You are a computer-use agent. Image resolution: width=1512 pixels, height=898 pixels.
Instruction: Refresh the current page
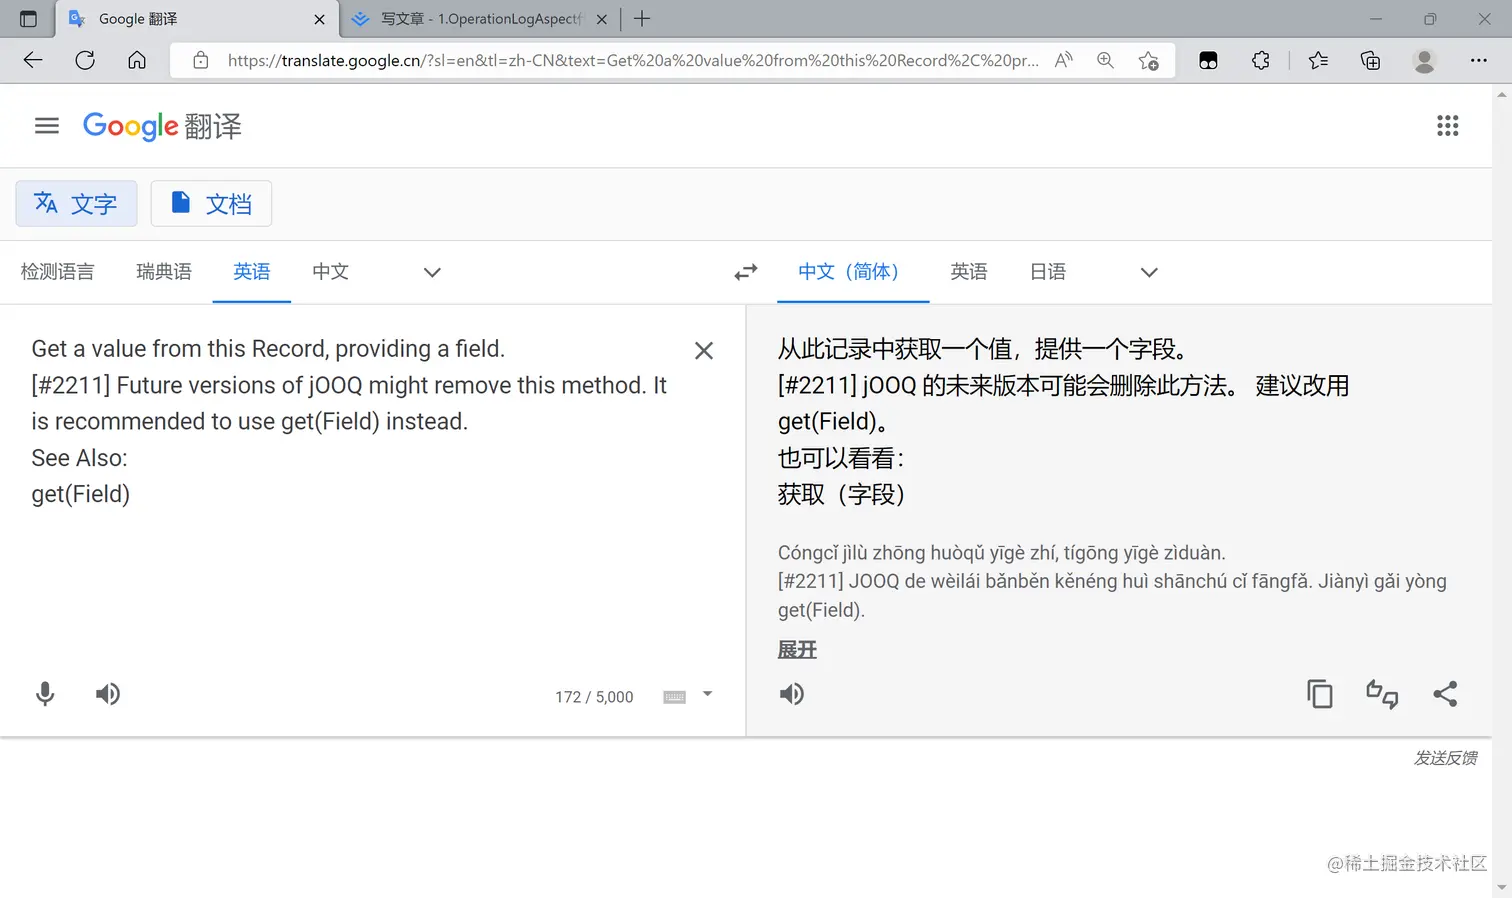[85, 60]
